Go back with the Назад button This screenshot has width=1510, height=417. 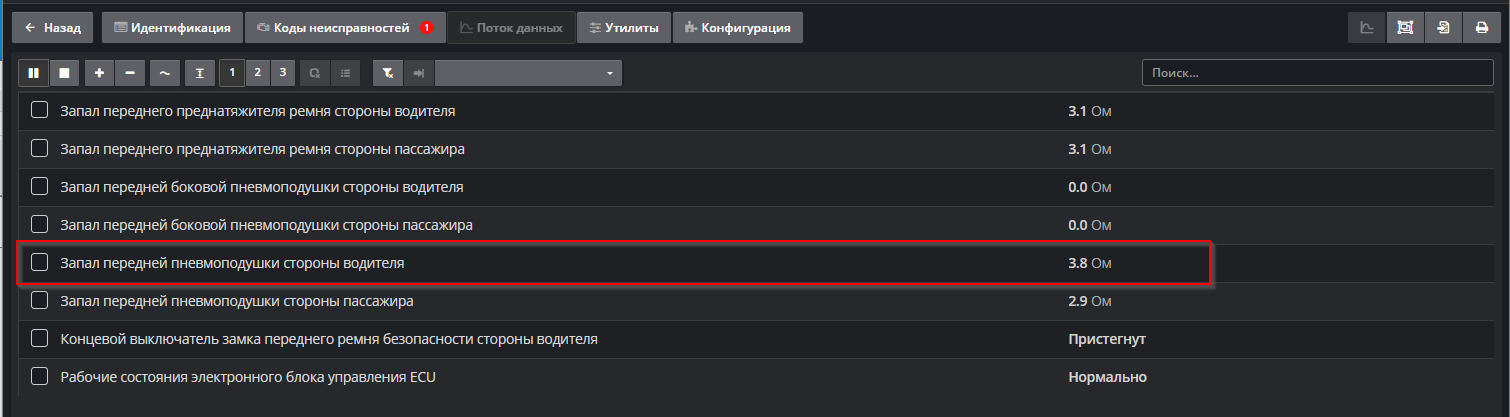[x=53, y=28]
